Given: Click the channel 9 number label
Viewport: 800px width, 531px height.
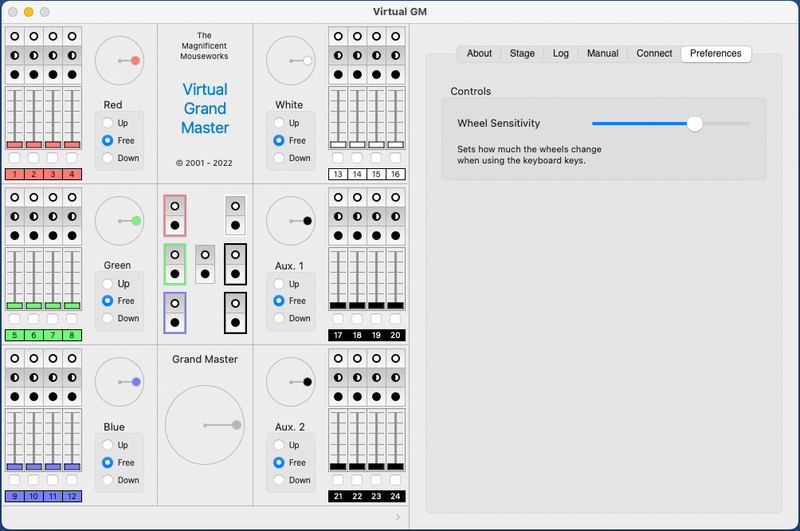Looking at the screenshot, I should (x=15, y=496).
